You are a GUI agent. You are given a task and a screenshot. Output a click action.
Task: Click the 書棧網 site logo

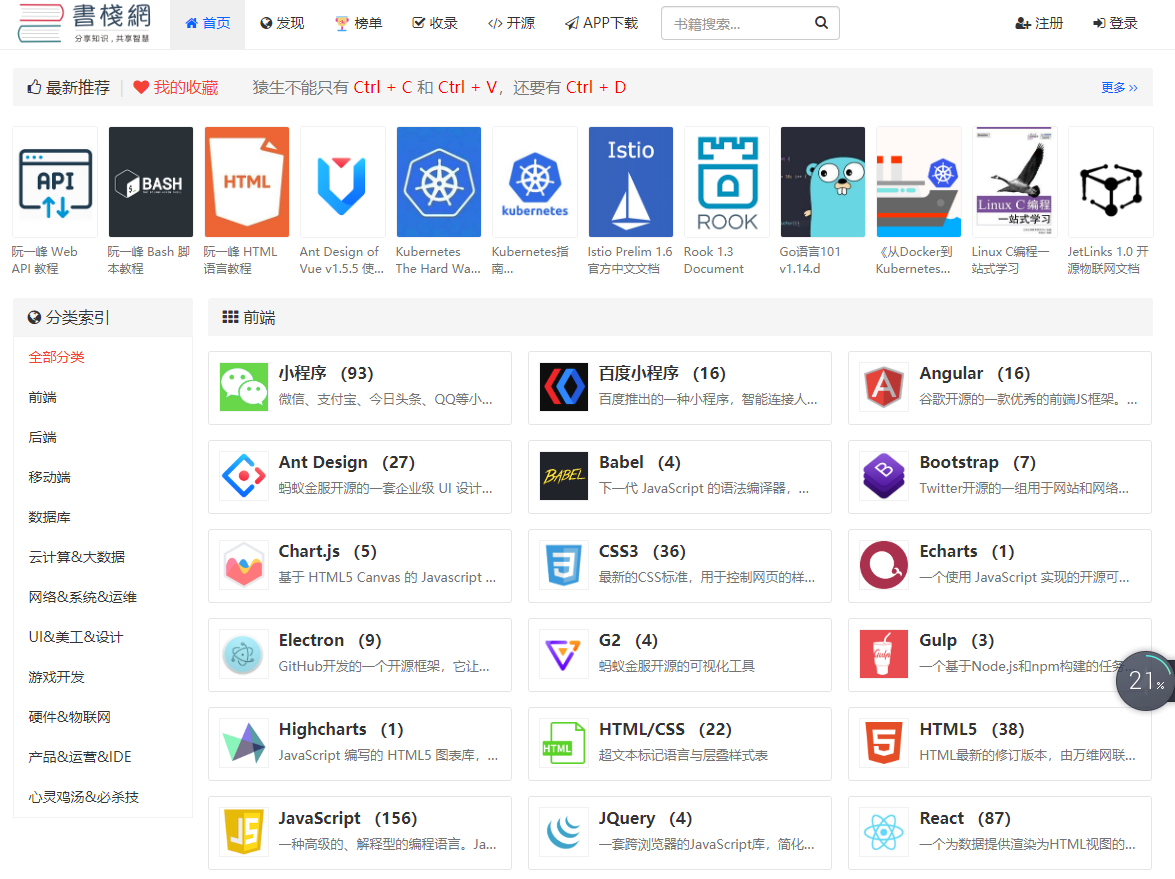click(x=85, y=23)
